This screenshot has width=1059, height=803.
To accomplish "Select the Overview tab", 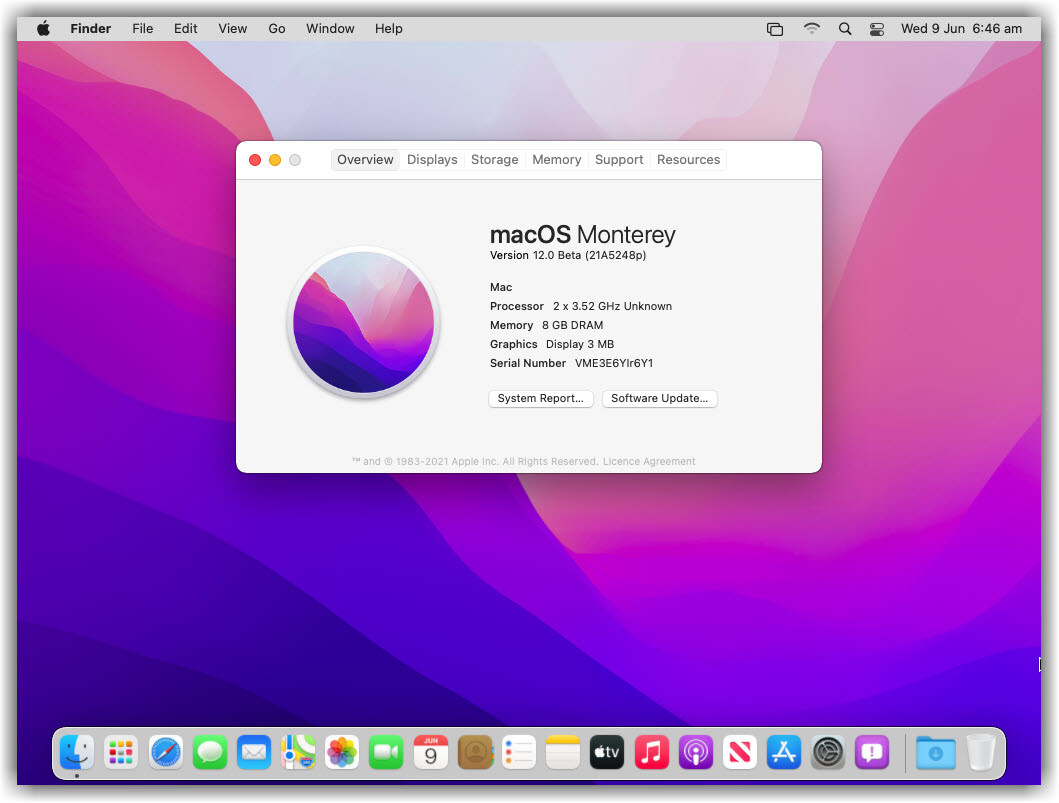I will 365,159.
